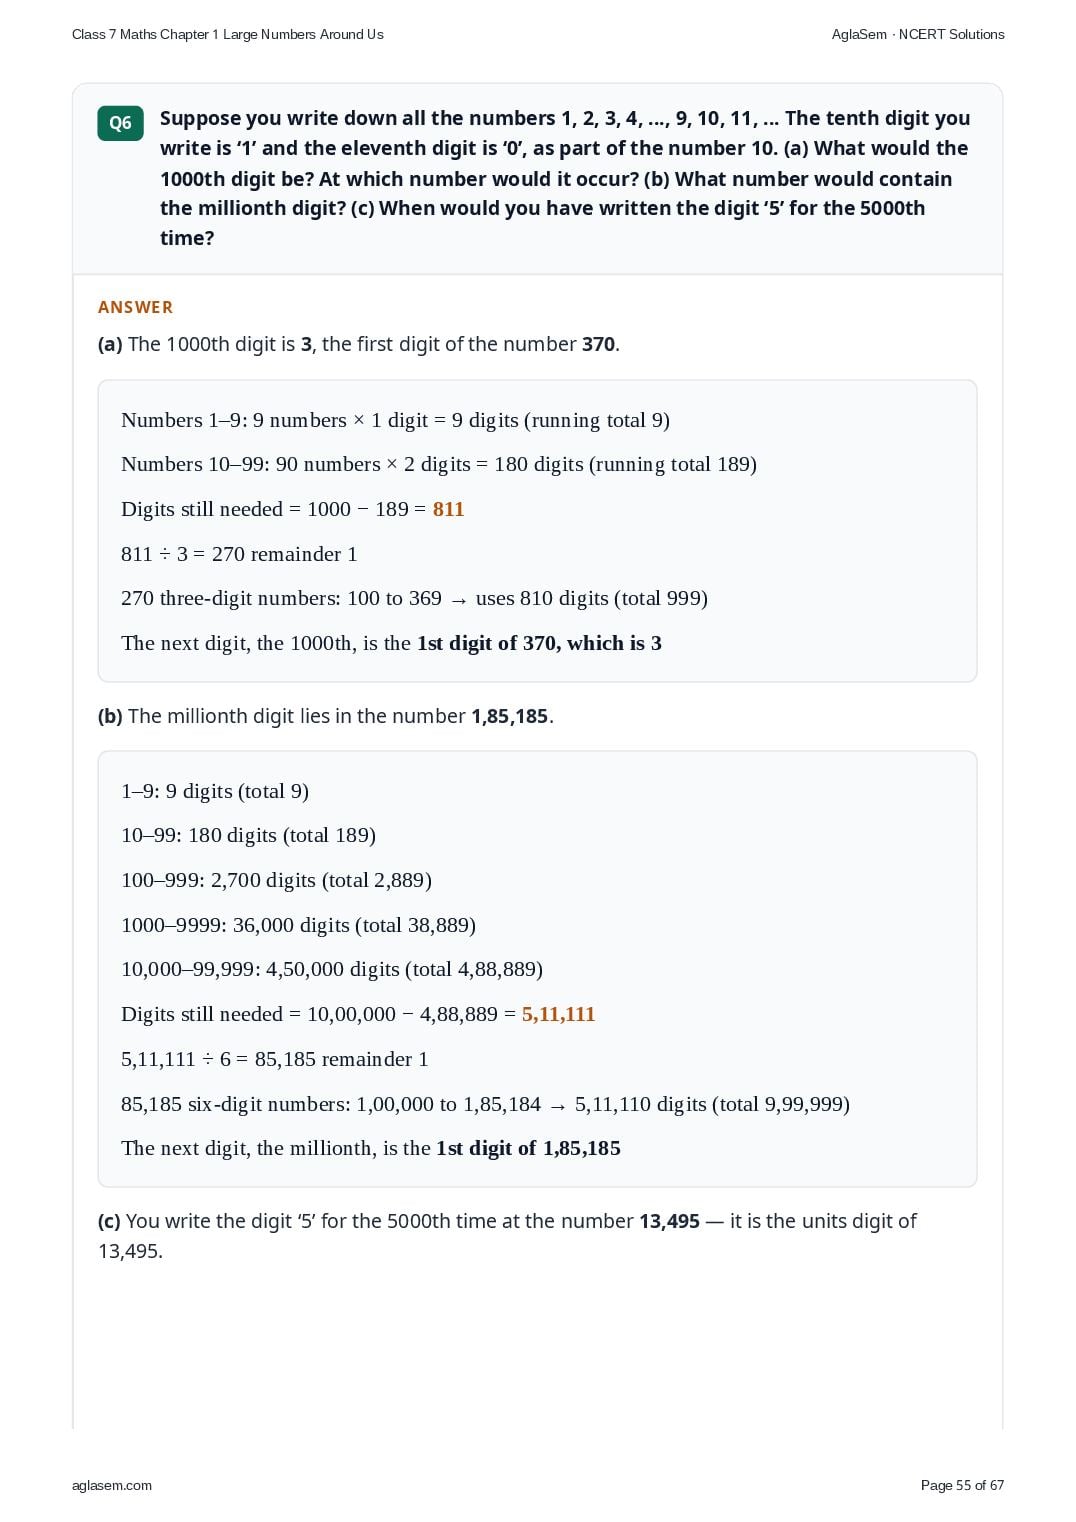Click the '811 ÷ 3 = 270 remainder 1' line
This screenshot has width=1076, height=1522.
click(239, 554)
